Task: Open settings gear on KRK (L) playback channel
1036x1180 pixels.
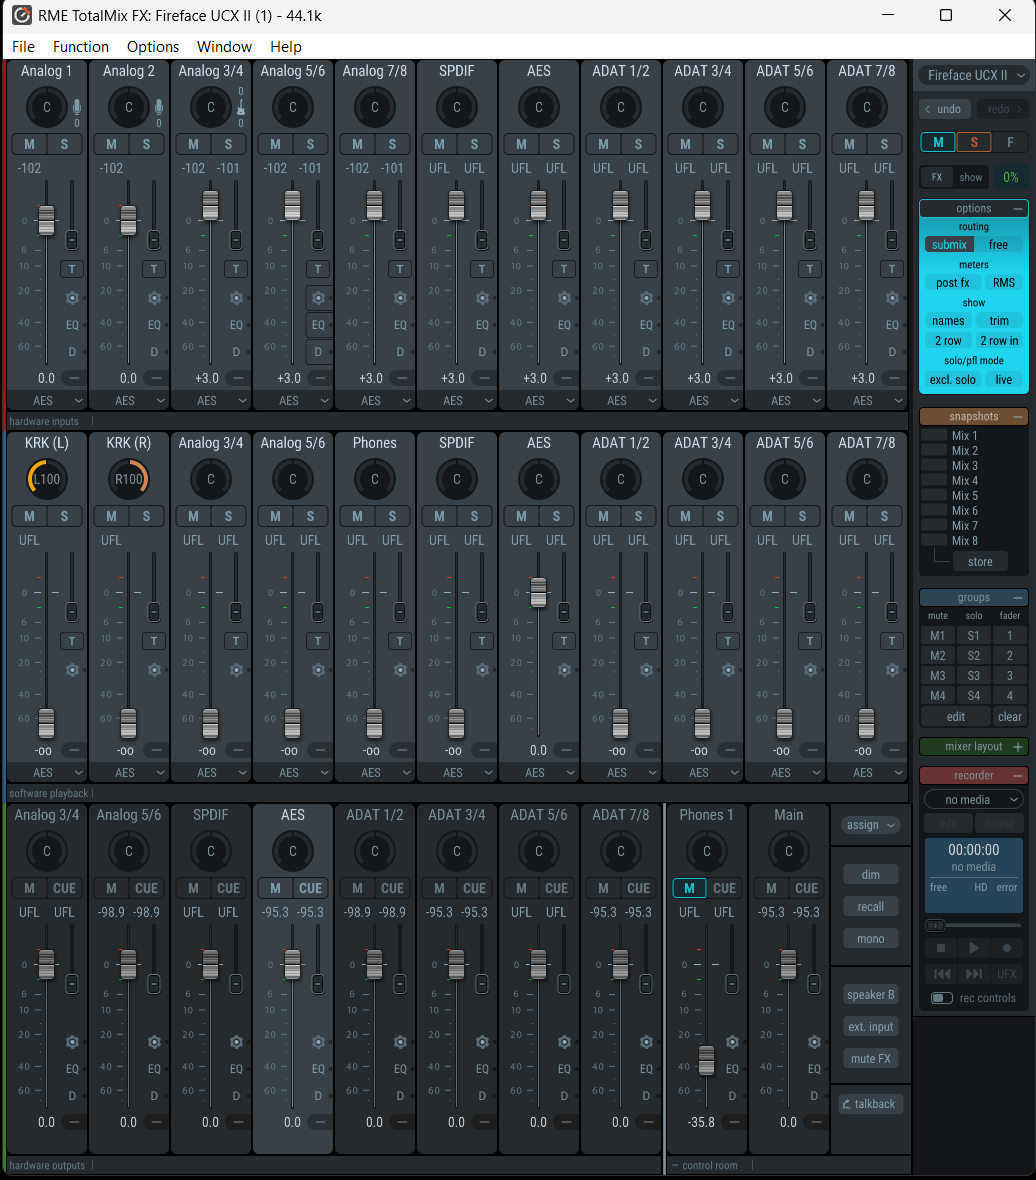Action: pyautogui.click(x=72, y=670)
